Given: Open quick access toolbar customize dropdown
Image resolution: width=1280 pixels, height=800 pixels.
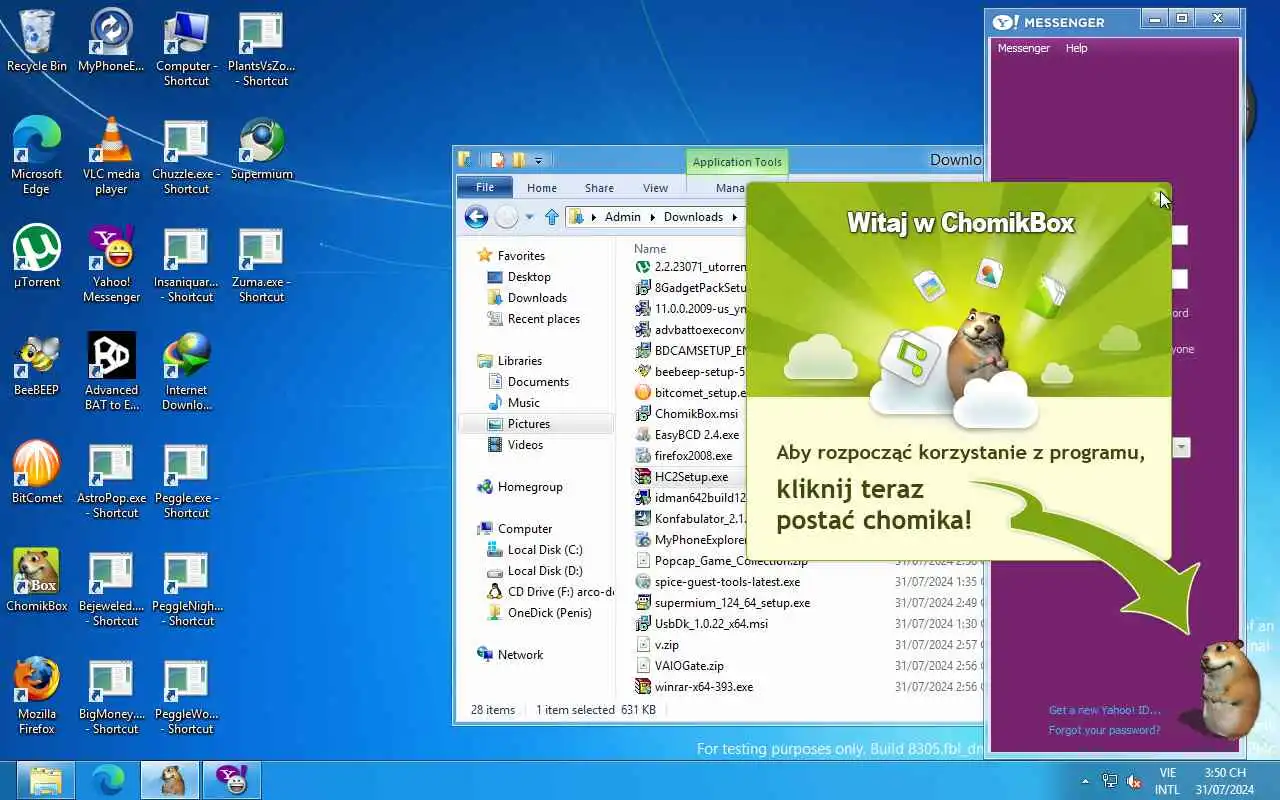Looking at the screenshot, I should (x=538, y=160).
